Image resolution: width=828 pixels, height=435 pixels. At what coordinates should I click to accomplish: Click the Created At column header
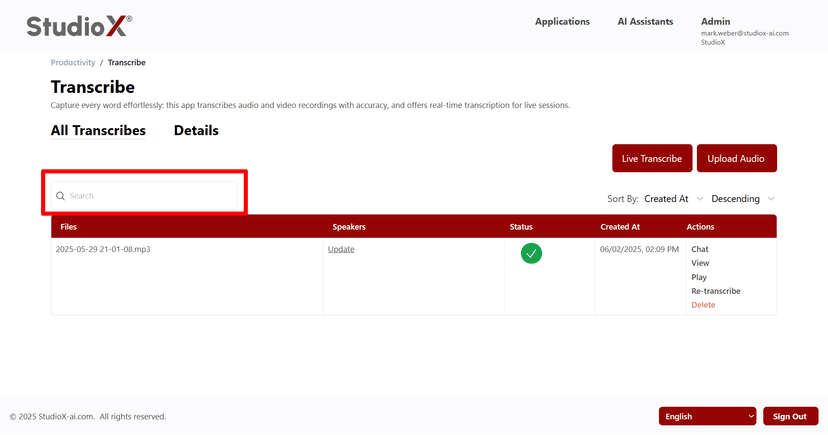pyautogui.click(x=620, y=227)
